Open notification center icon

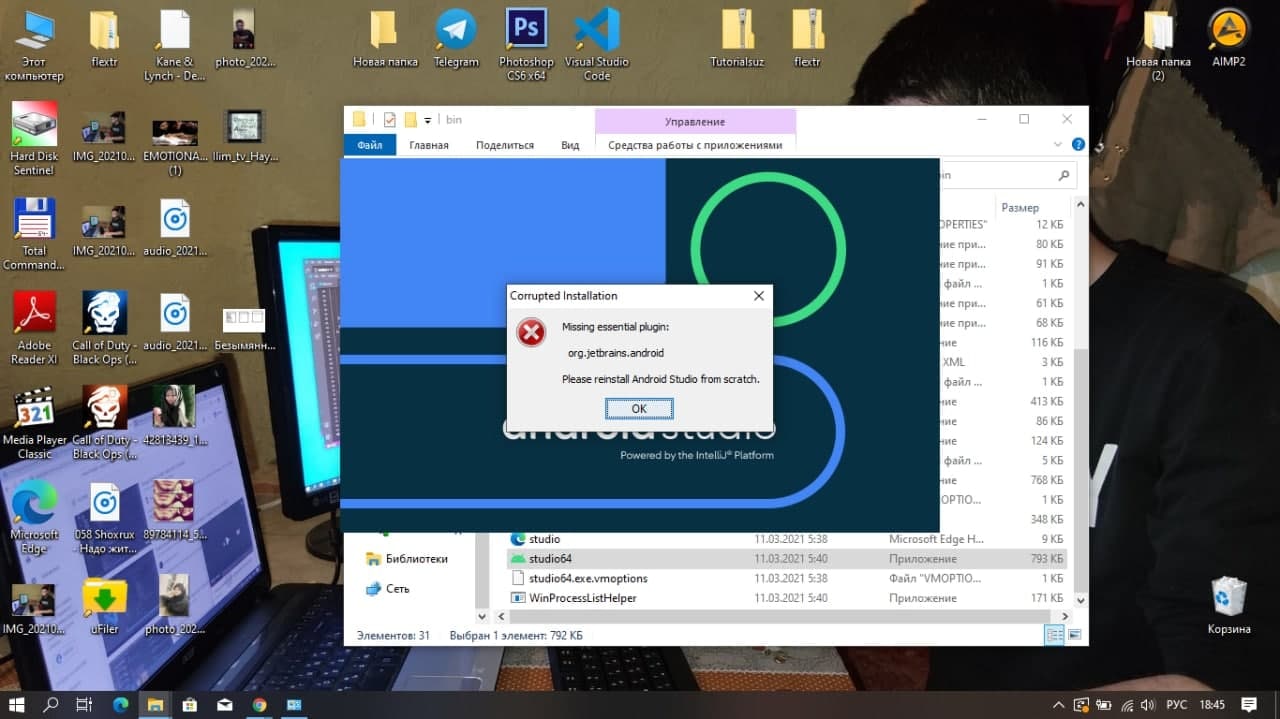pos(1248,704)
